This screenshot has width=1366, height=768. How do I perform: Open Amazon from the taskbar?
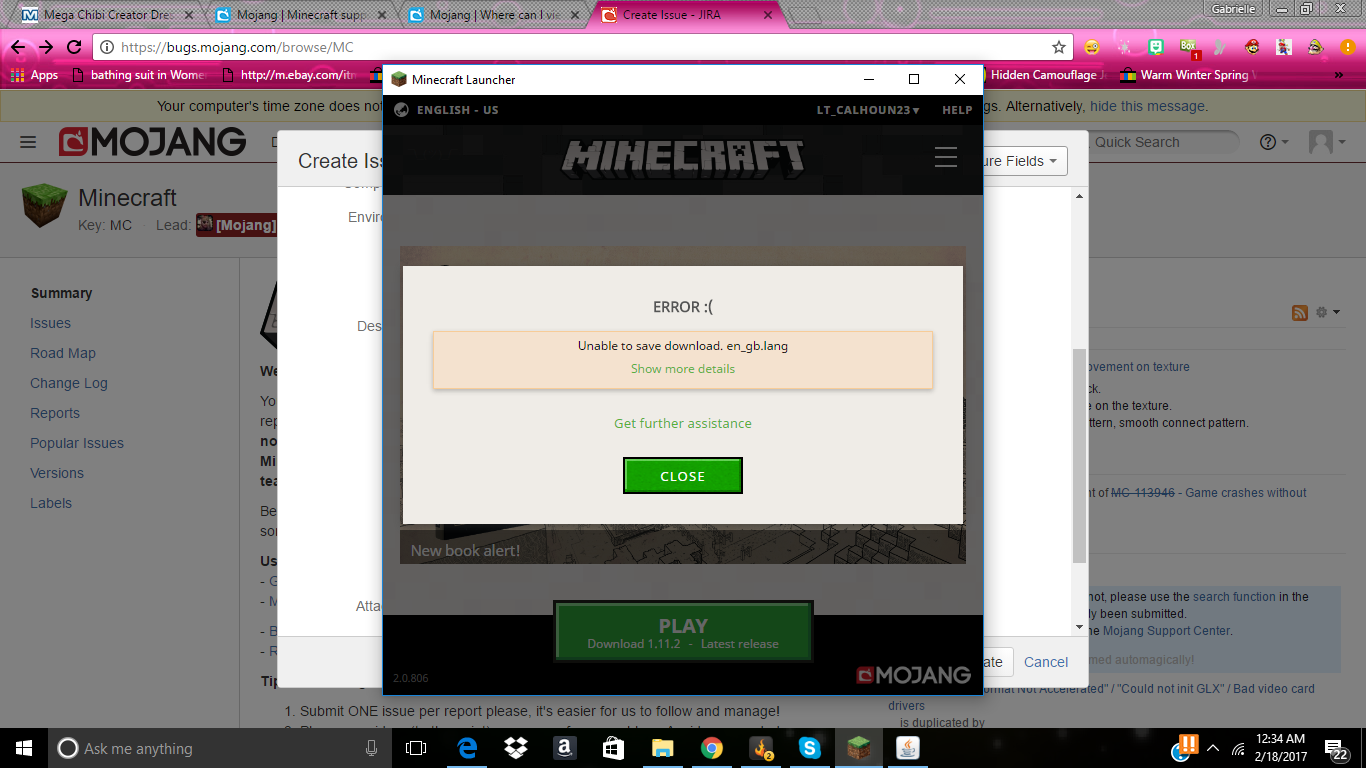565,748
